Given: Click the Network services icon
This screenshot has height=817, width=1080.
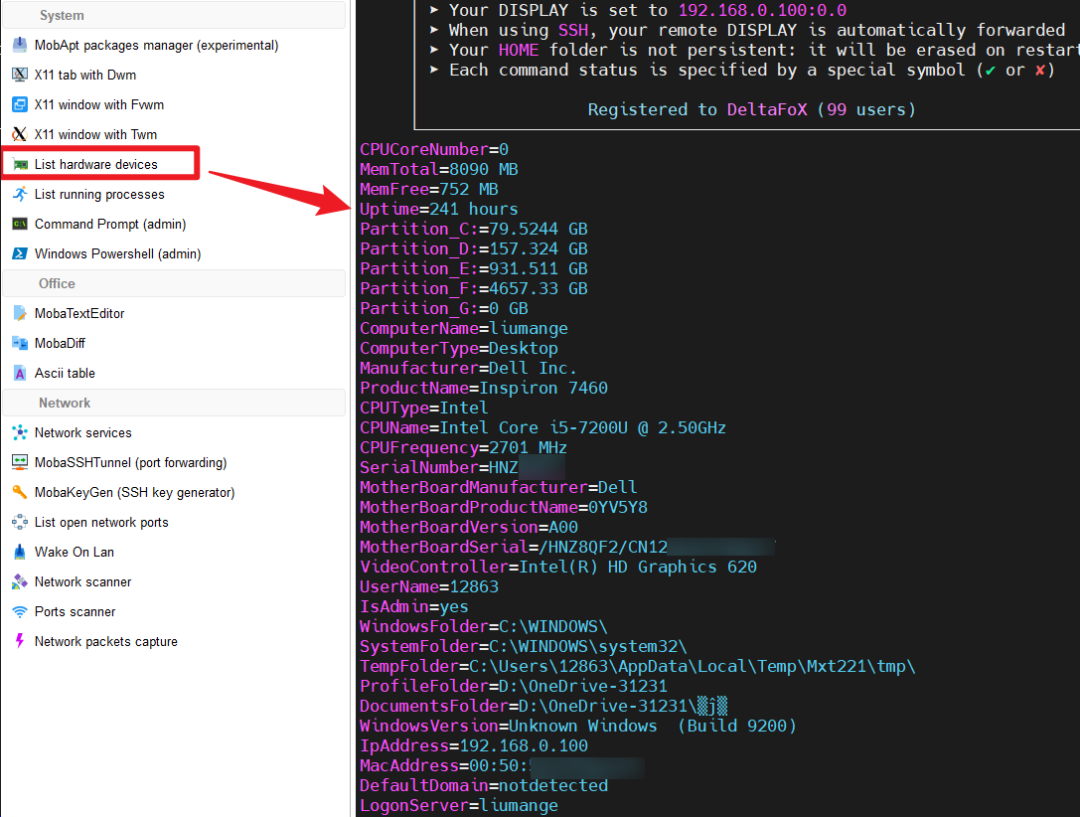Looking at the screenshot, I should [x=20, y=433].
